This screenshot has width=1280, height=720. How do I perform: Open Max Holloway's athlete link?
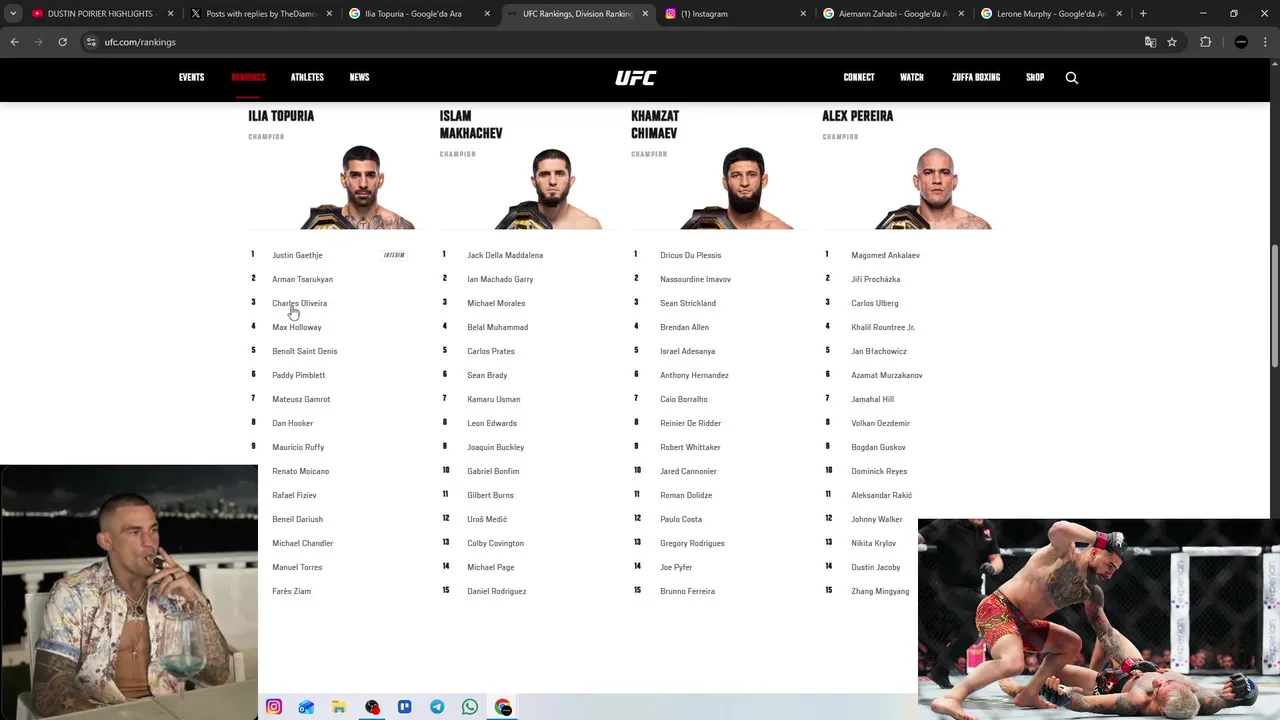click(296, 327)
